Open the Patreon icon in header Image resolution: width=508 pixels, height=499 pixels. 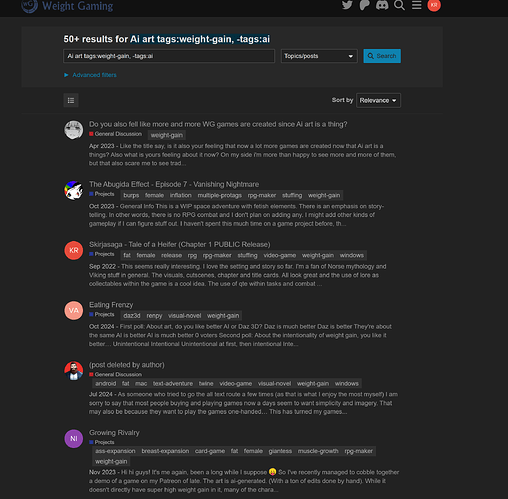[x=364, y=5]
